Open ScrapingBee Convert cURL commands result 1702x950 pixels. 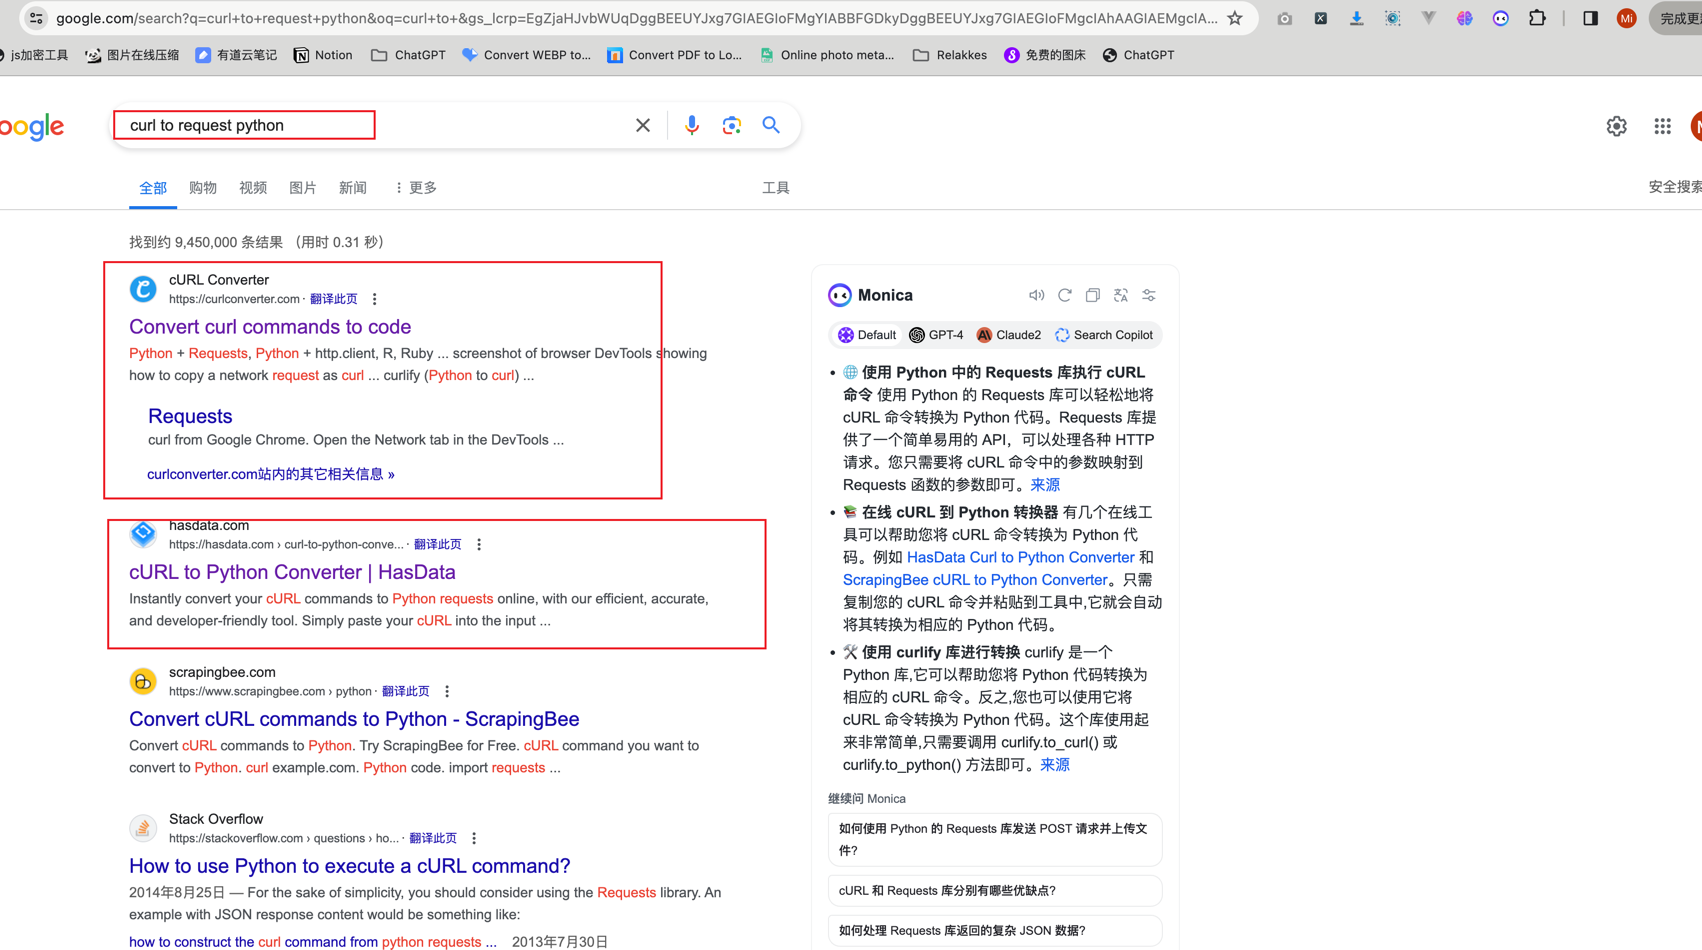(354, 719)
